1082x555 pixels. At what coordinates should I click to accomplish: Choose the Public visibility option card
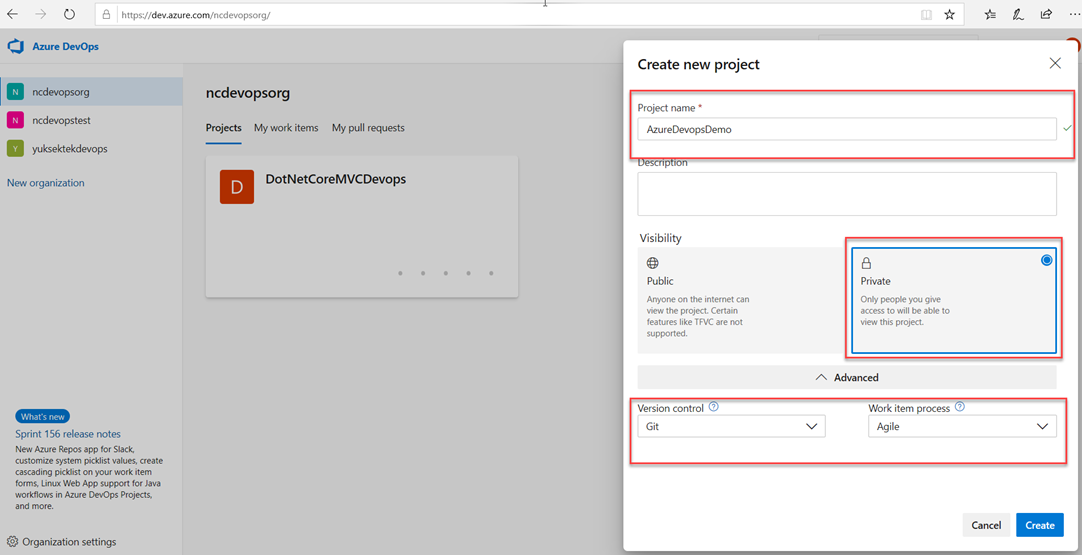pos(742,301)
